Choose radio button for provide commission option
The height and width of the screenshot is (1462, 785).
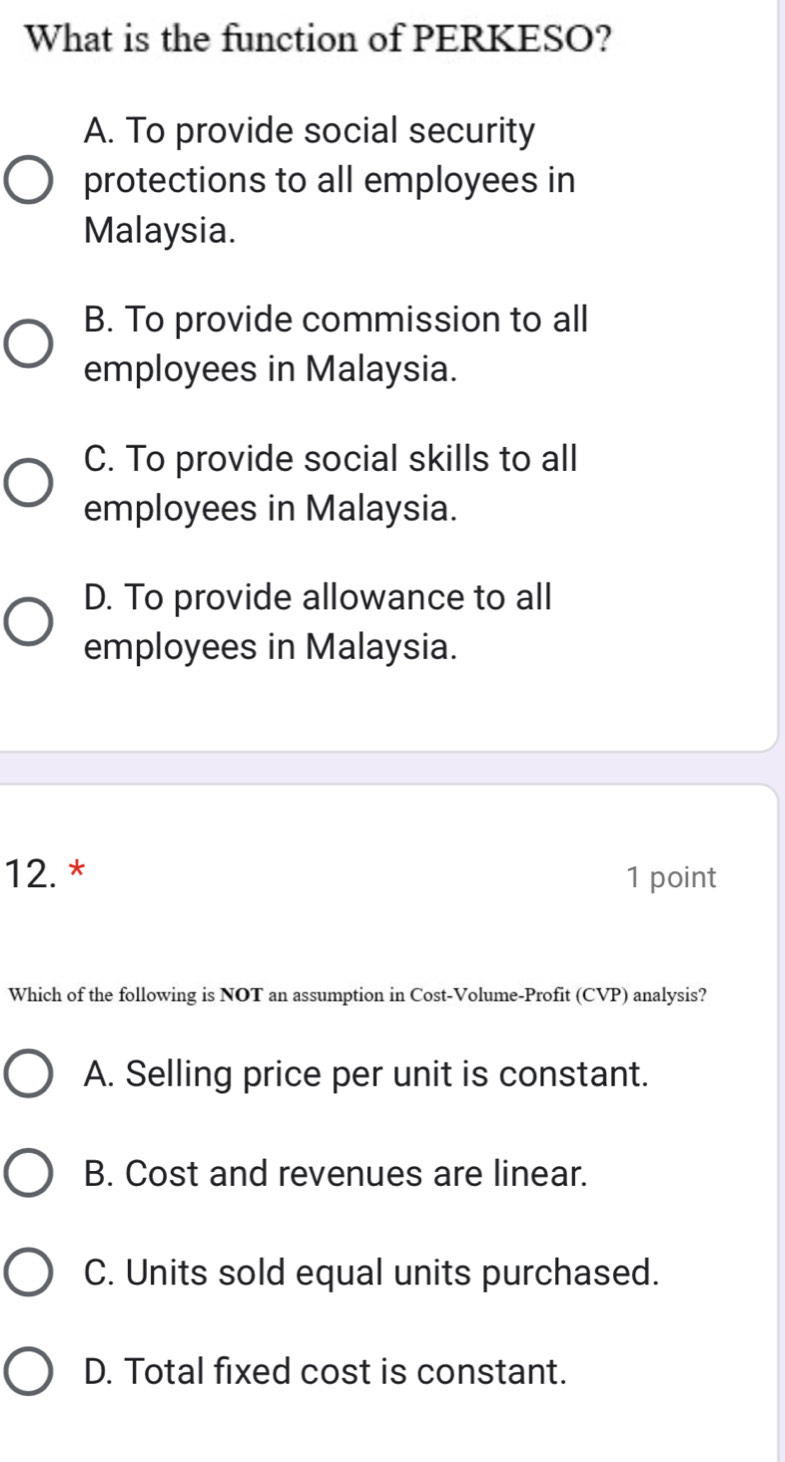point(28,345)
